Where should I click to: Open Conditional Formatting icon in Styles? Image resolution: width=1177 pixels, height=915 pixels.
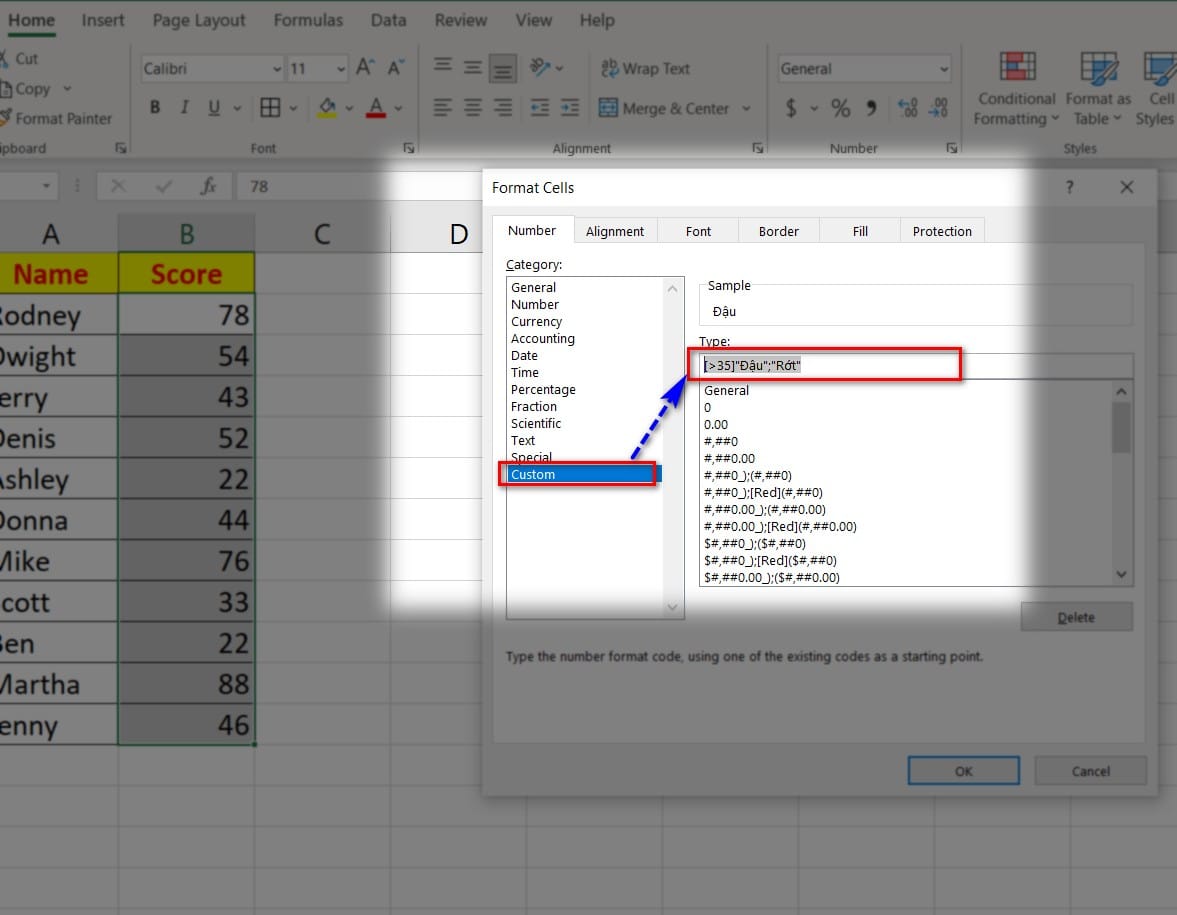coord(1017,68)
